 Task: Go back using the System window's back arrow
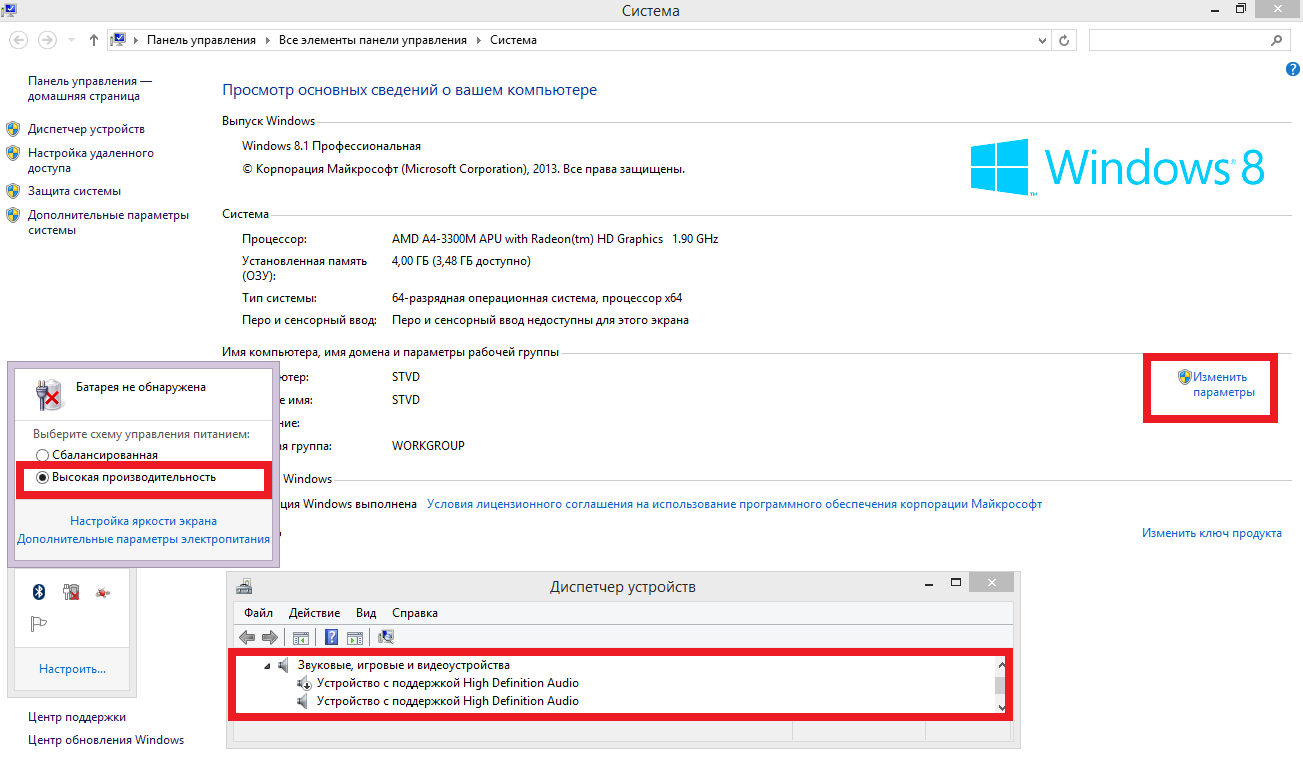[x=19, y=40]
